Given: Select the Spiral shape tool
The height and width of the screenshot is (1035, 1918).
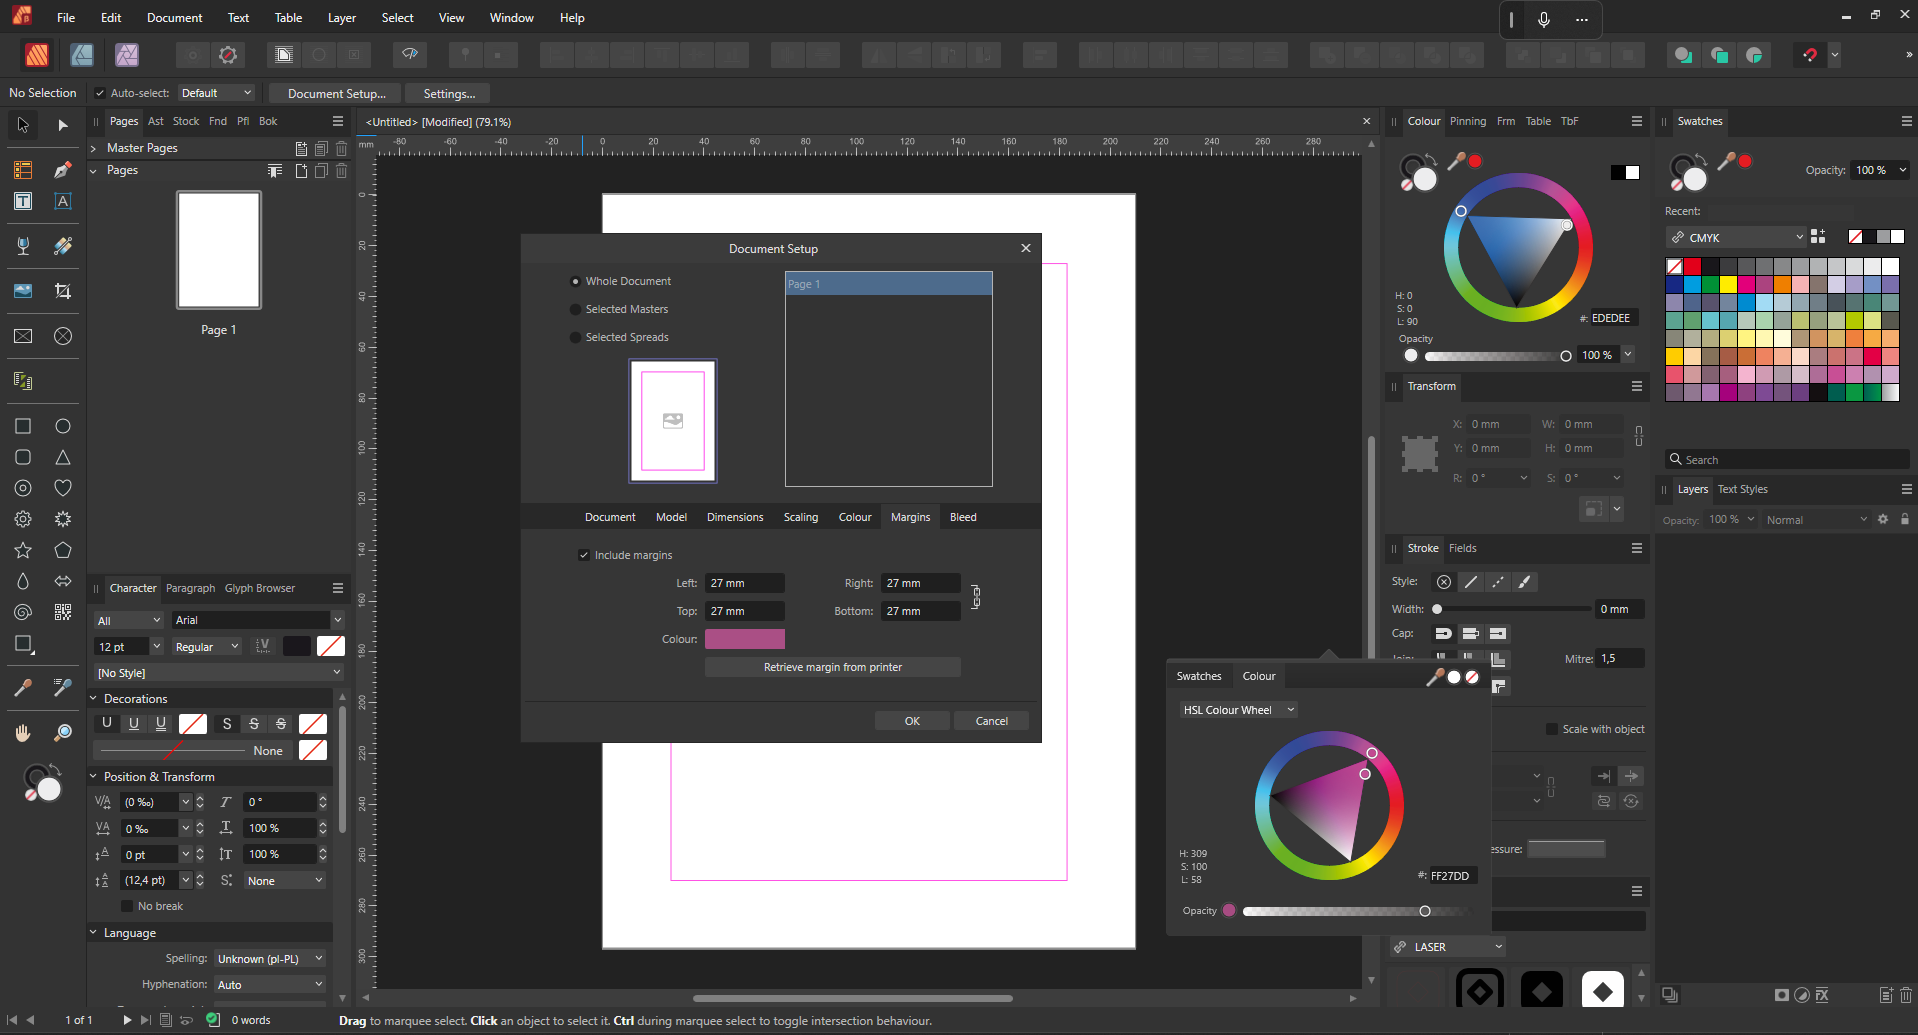Looking at the screenshot, I should [23, 612].
